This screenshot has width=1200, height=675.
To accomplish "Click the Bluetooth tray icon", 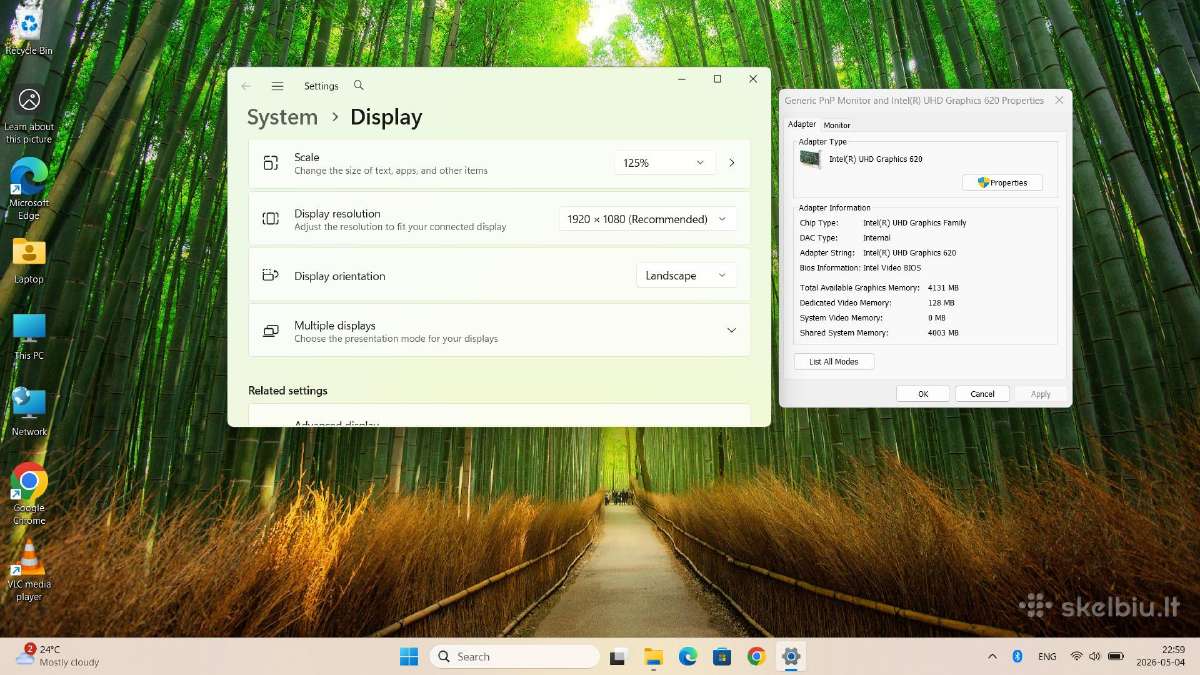I will 1017,656.
